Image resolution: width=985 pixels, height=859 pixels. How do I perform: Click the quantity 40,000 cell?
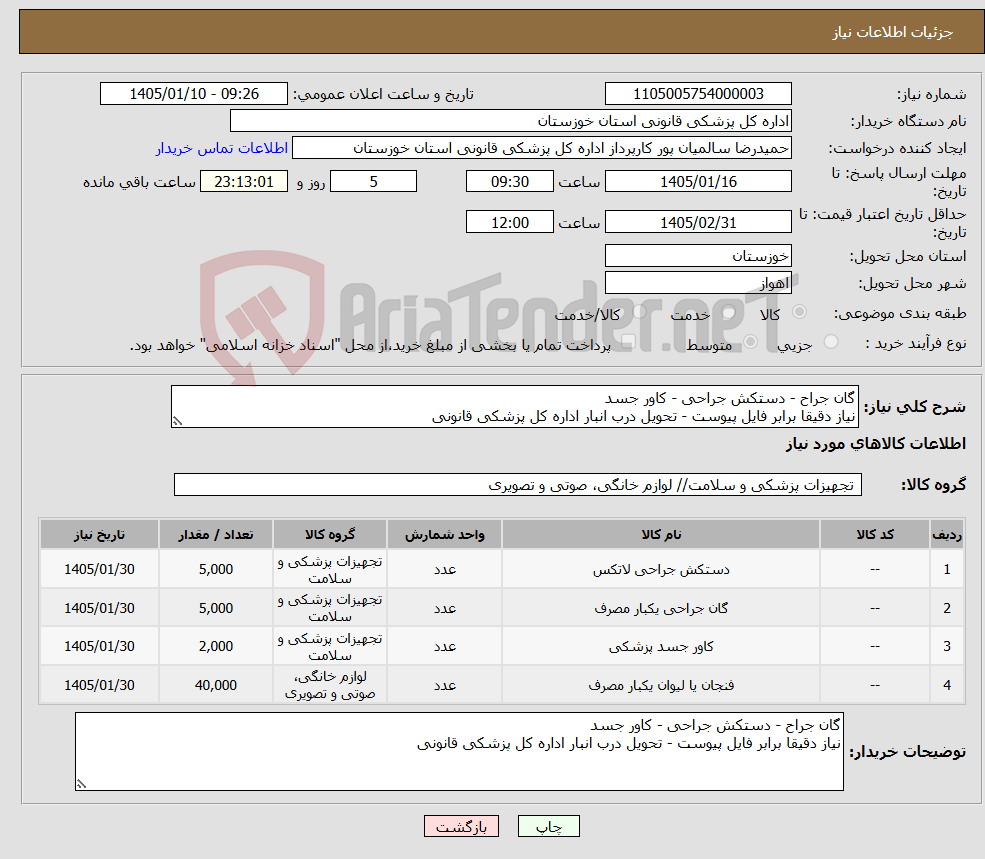click(215, 685)
